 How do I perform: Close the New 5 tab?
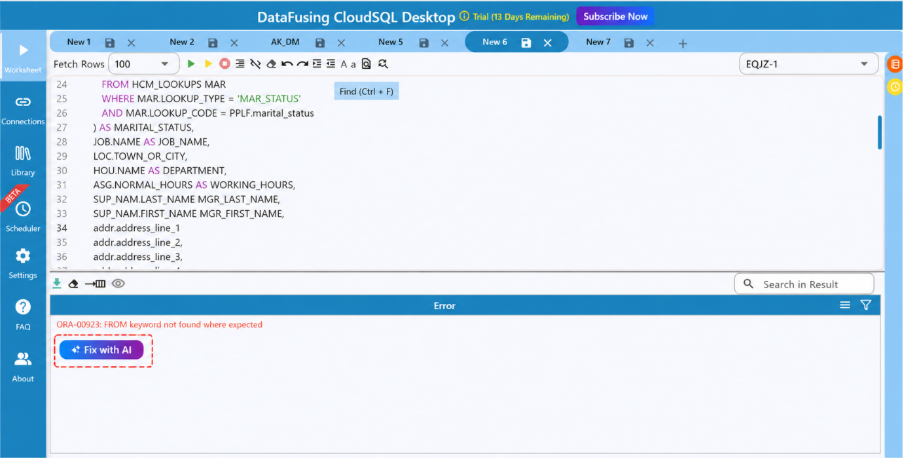pyautogui.click(x=445, y=43)
